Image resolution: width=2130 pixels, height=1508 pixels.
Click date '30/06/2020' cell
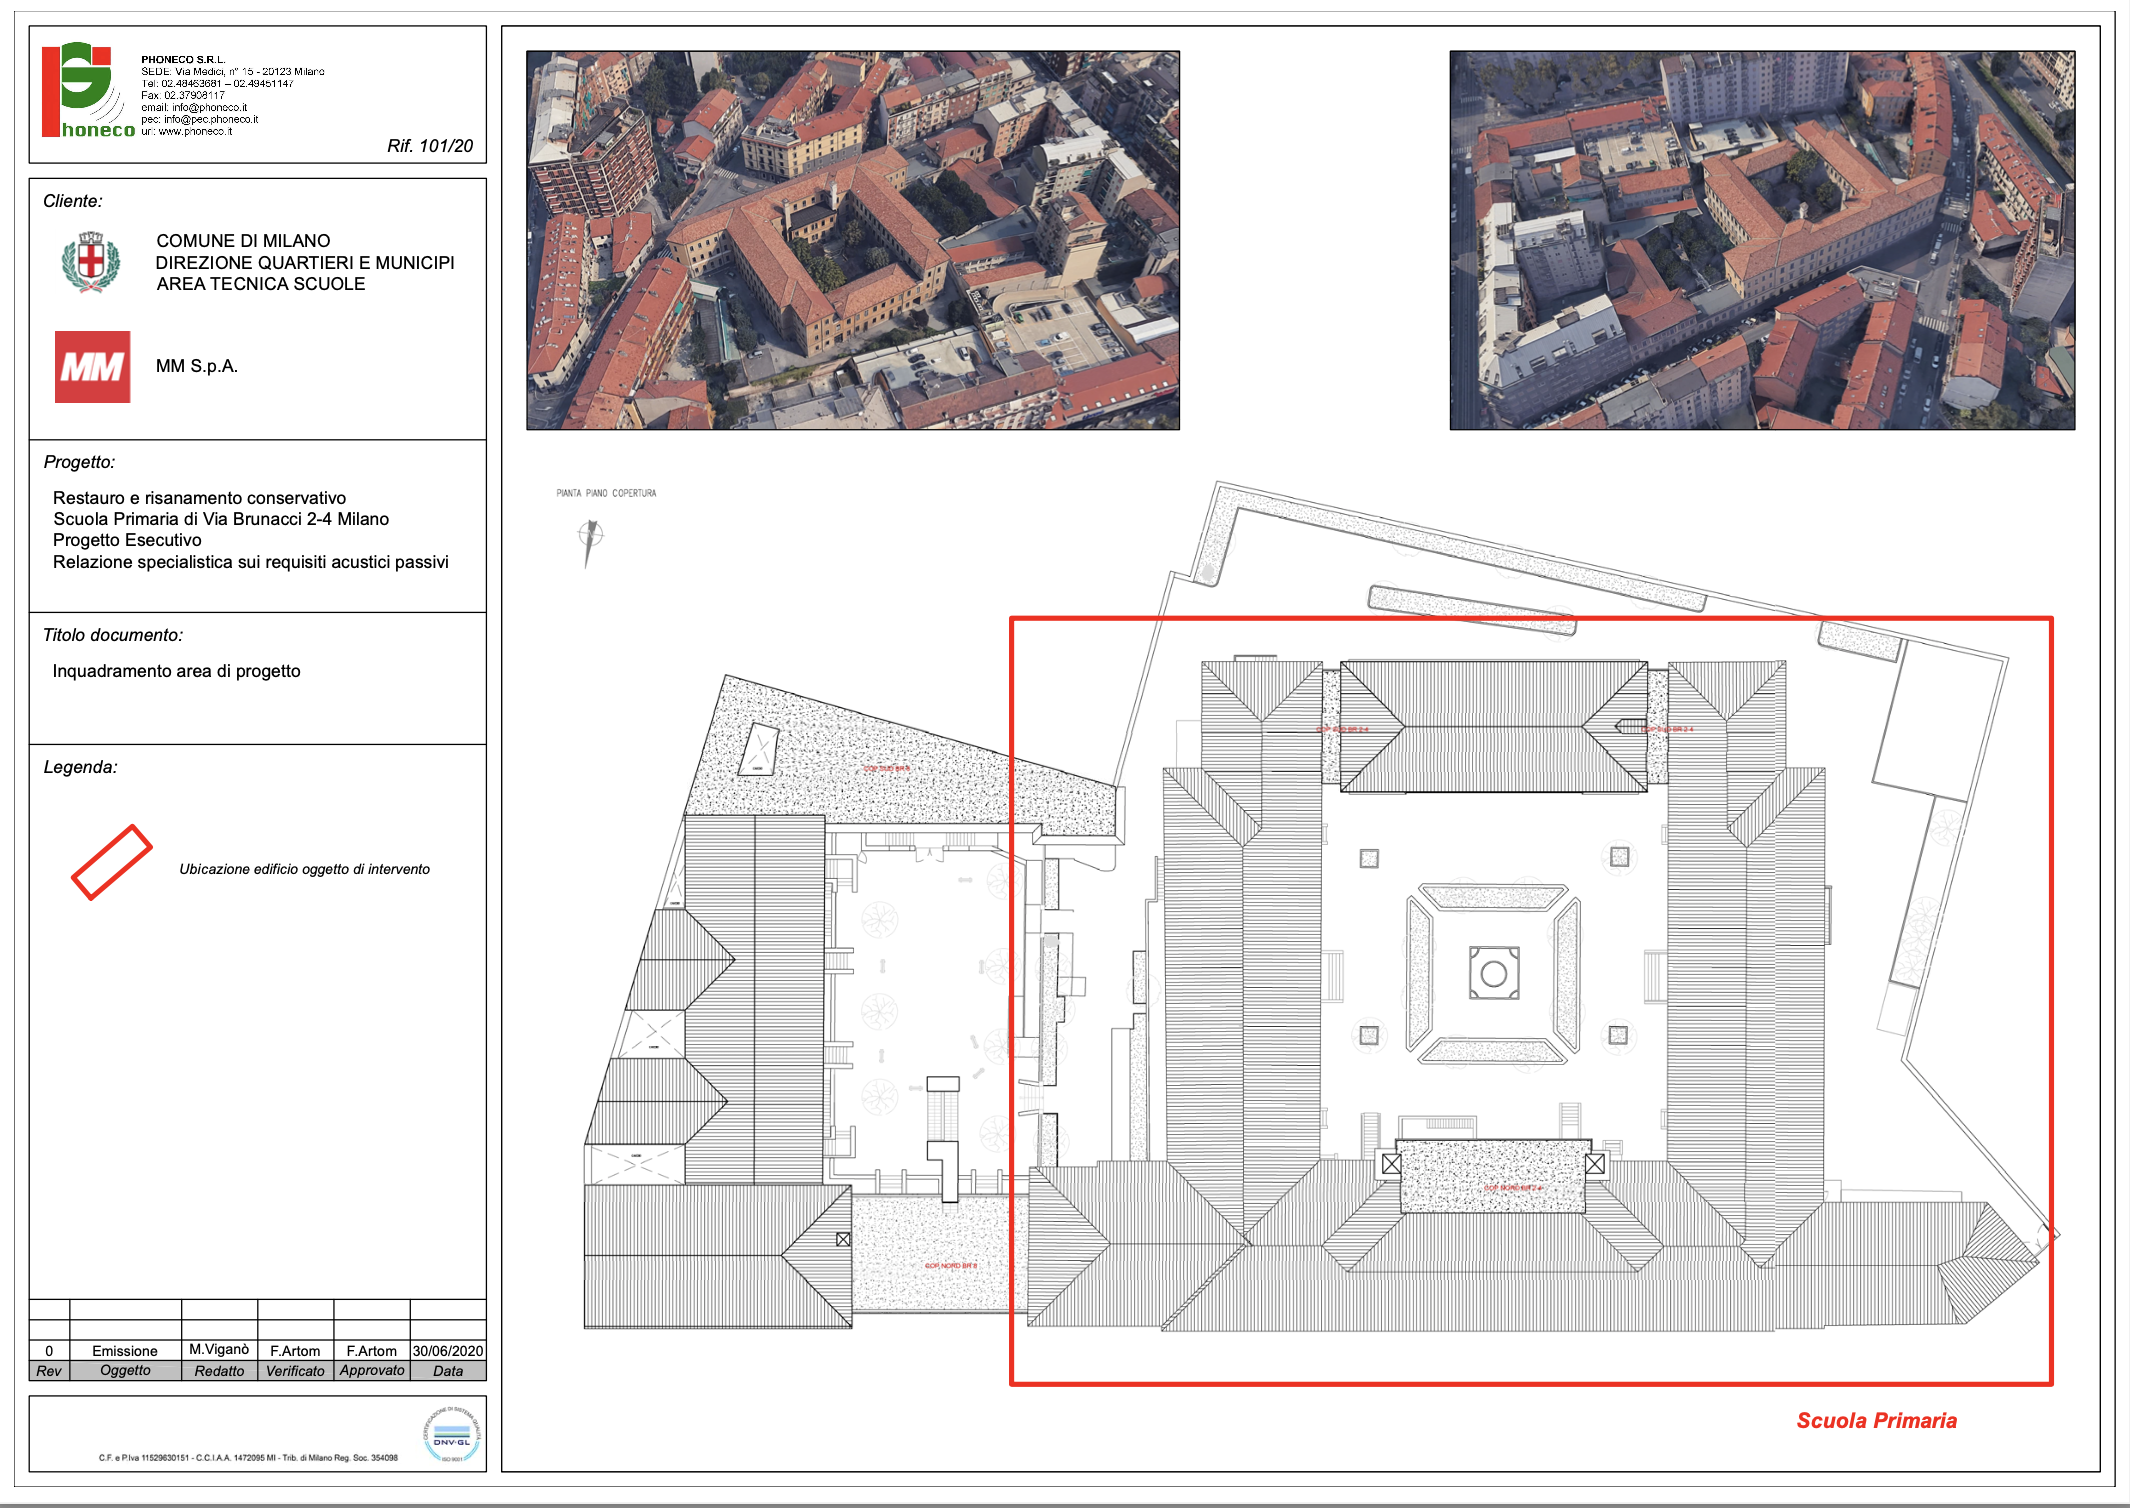(x=448, y=1351)
